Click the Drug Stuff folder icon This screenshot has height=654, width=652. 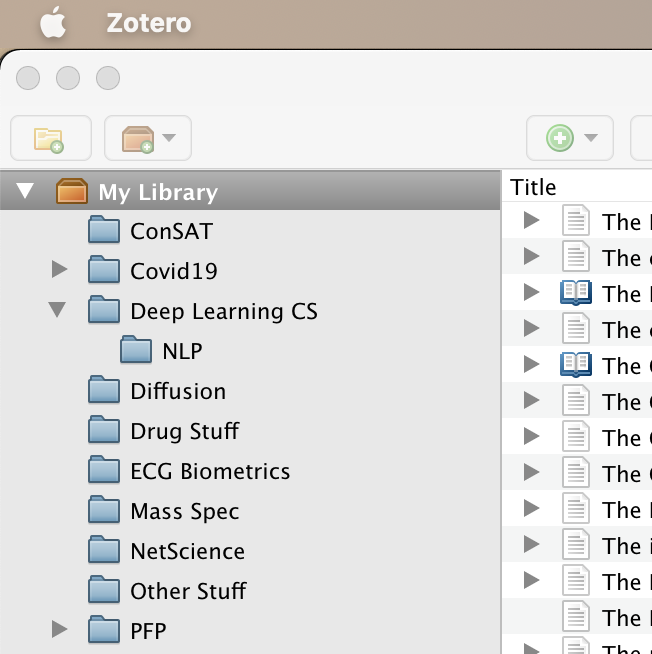[104, 431]
